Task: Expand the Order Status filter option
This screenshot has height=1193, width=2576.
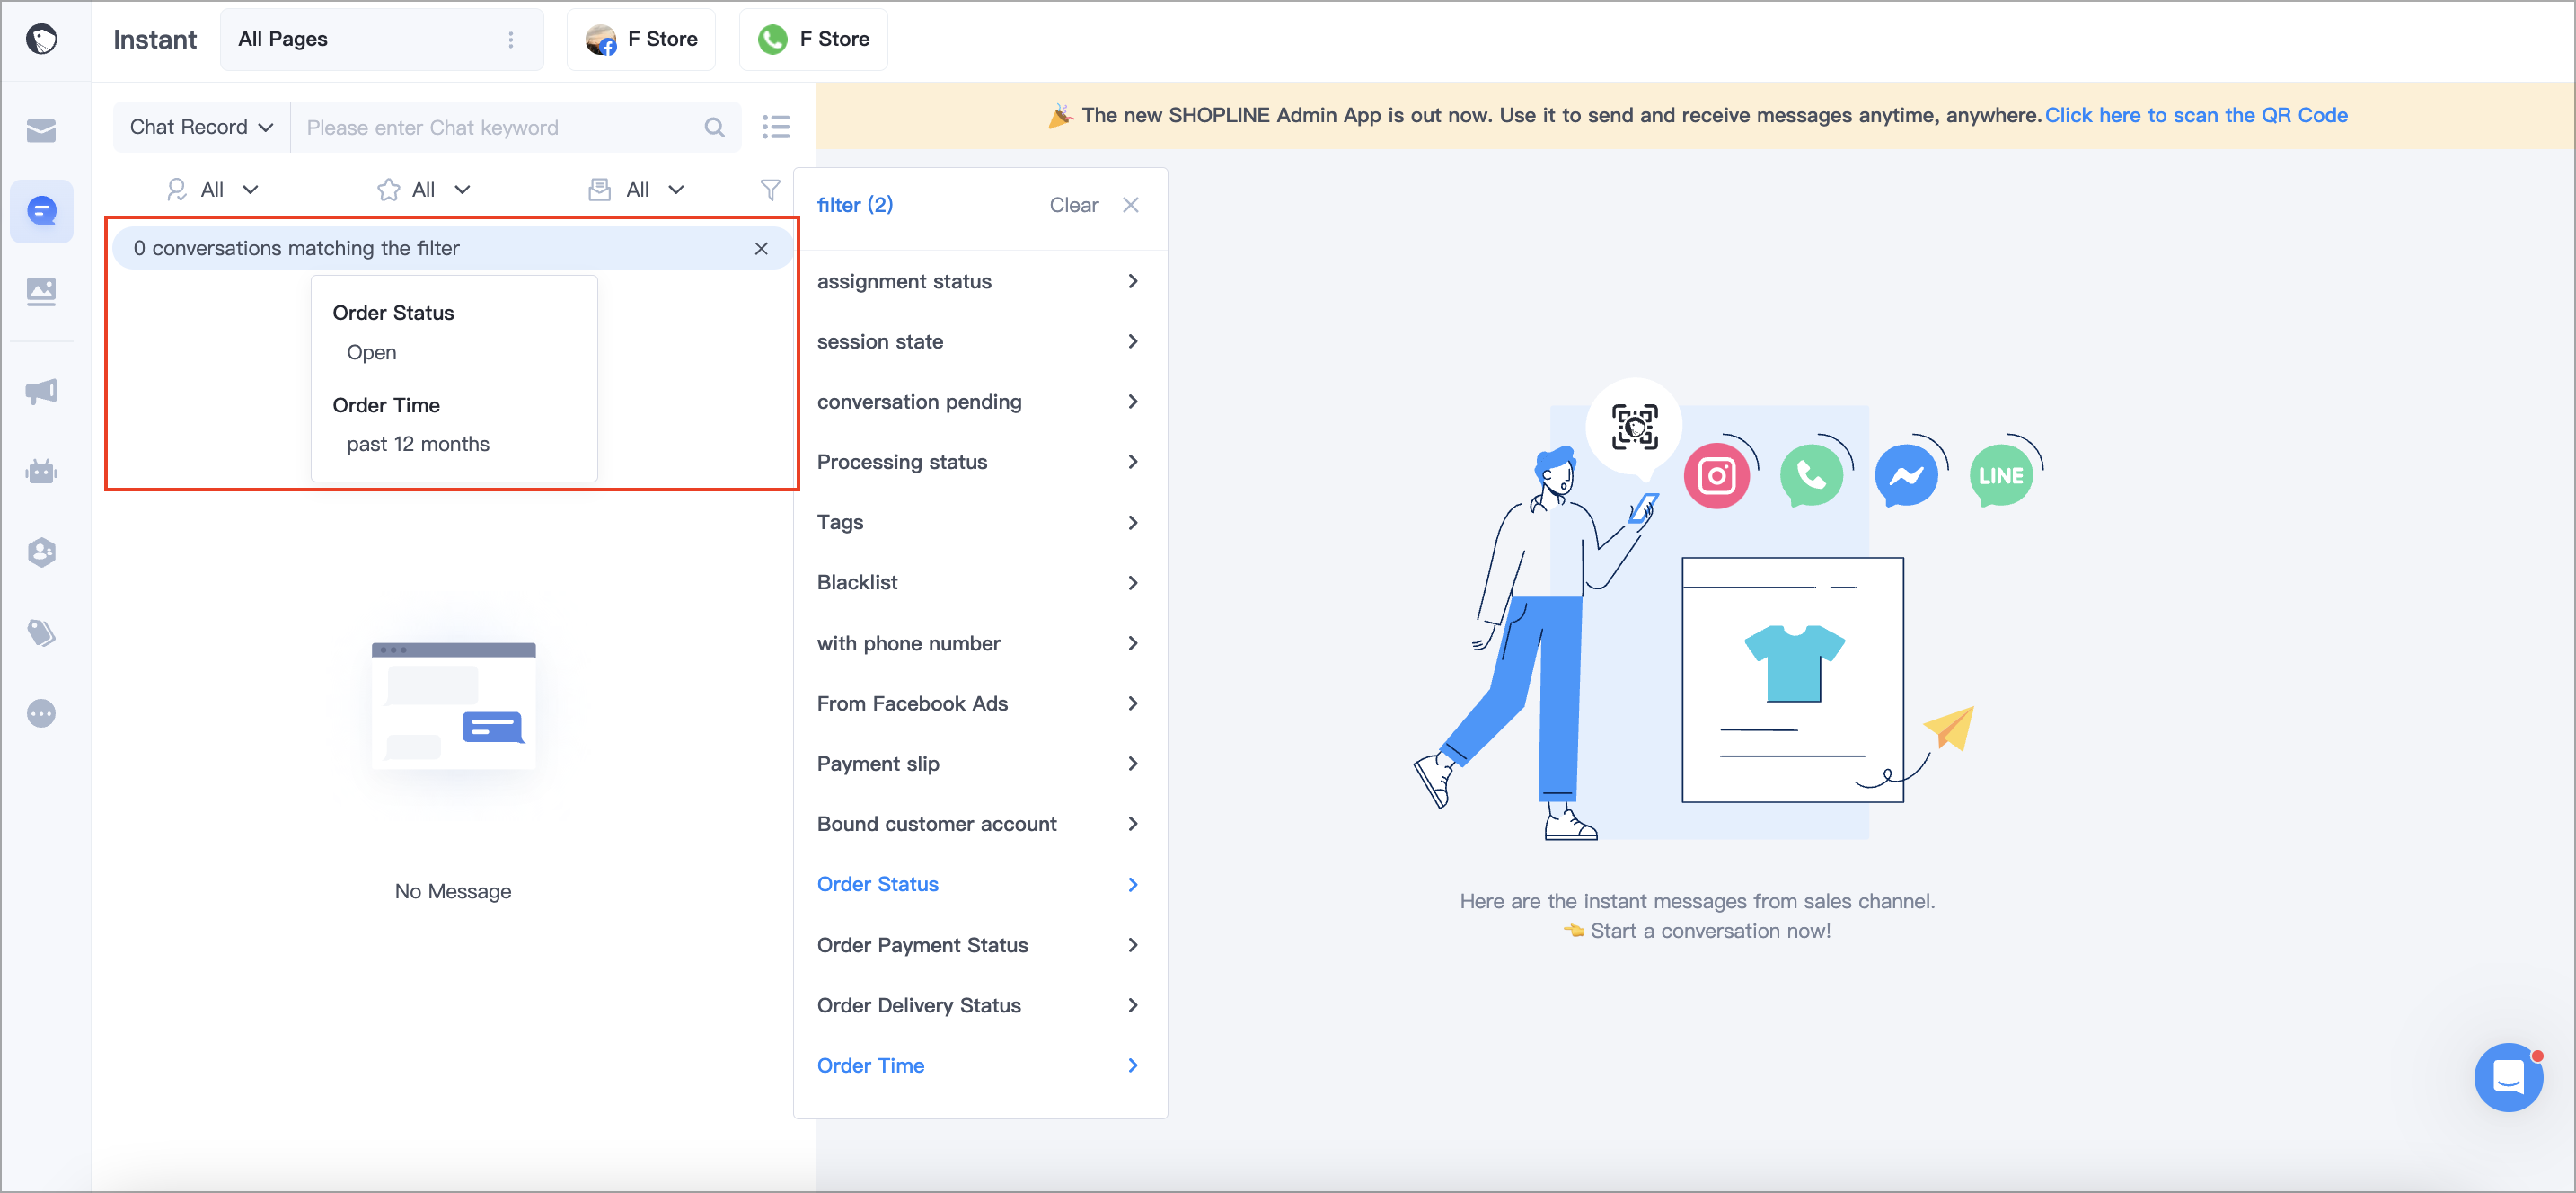Action: pos(978,884)
